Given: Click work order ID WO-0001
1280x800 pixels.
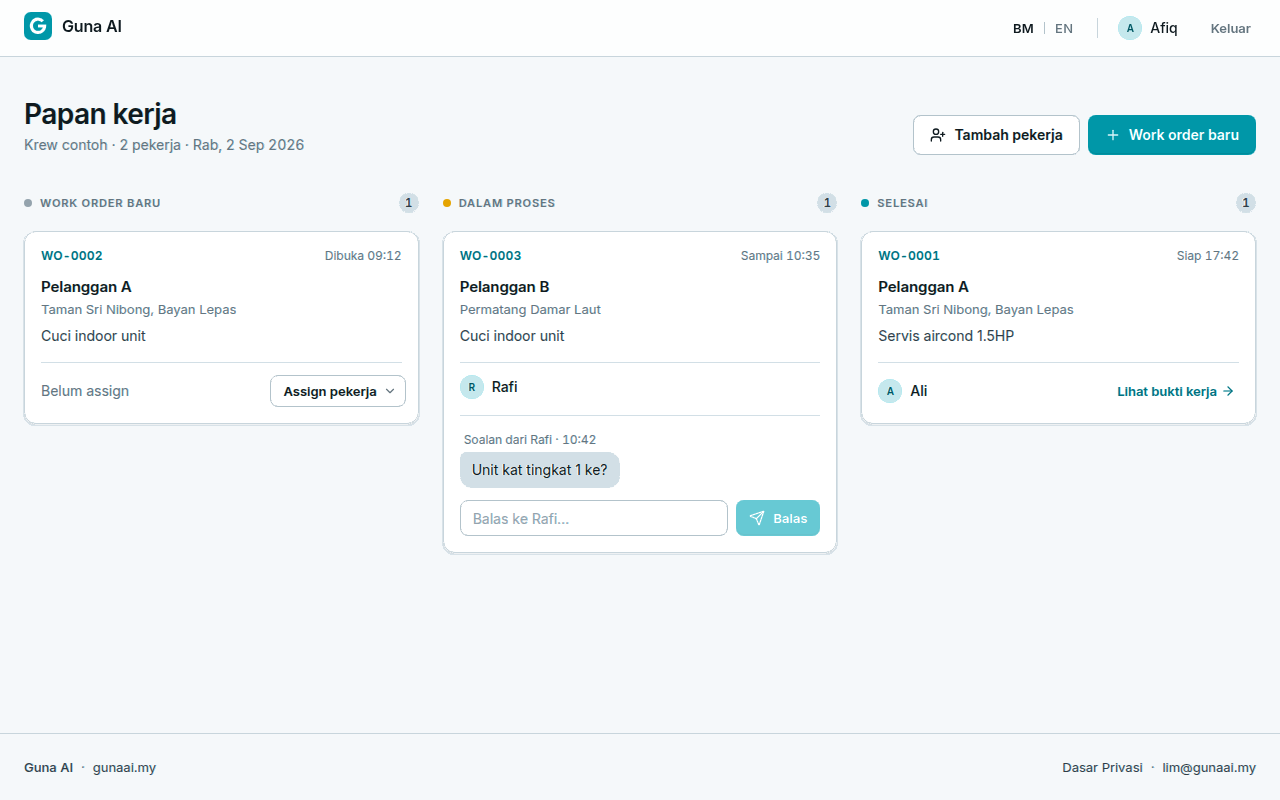Looking at the screenshot, I should coord(909,256).
